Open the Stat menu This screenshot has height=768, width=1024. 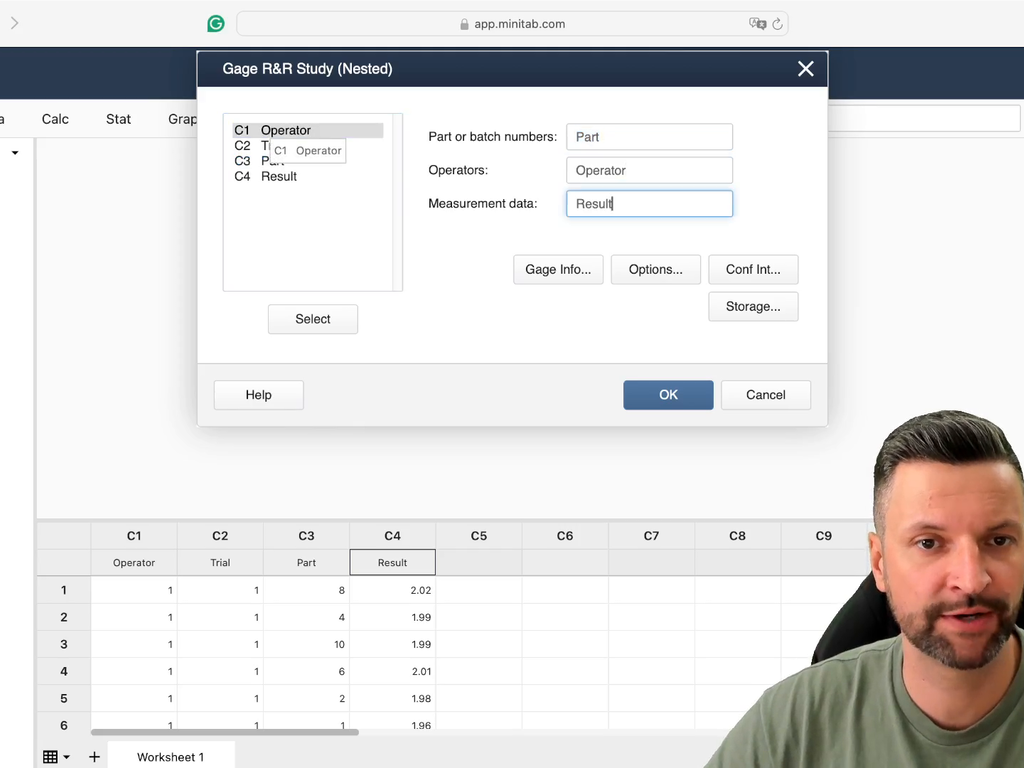118,119
